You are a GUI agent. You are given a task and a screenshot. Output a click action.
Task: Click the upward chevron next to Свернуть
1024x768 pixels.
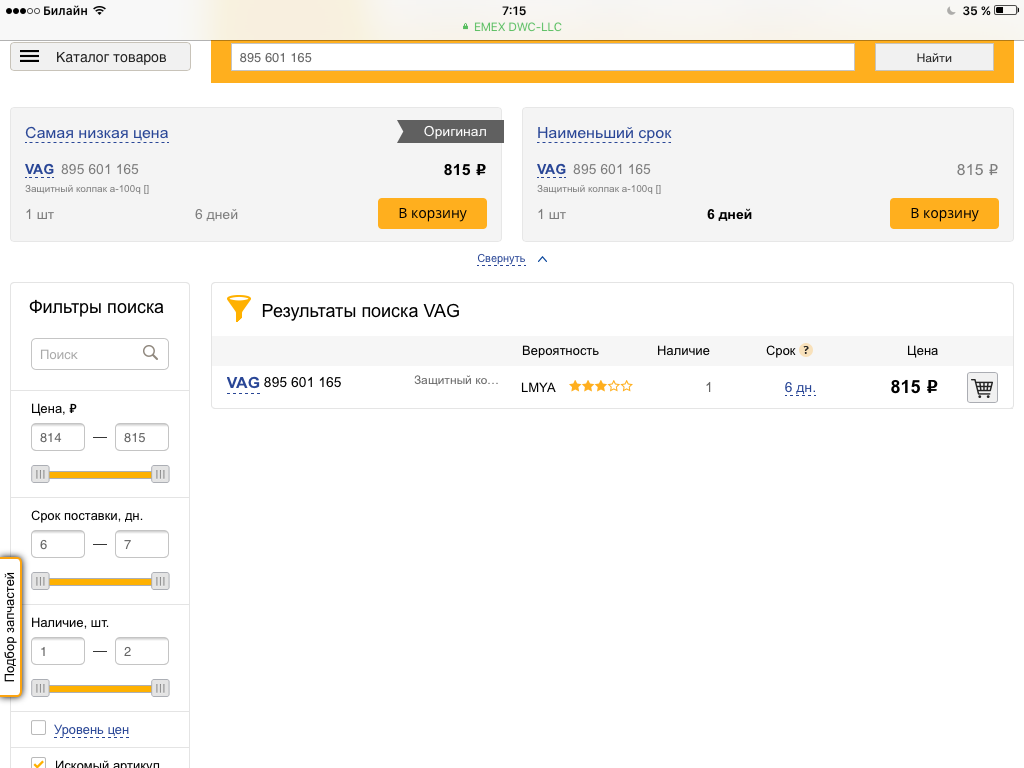[542, 259]
